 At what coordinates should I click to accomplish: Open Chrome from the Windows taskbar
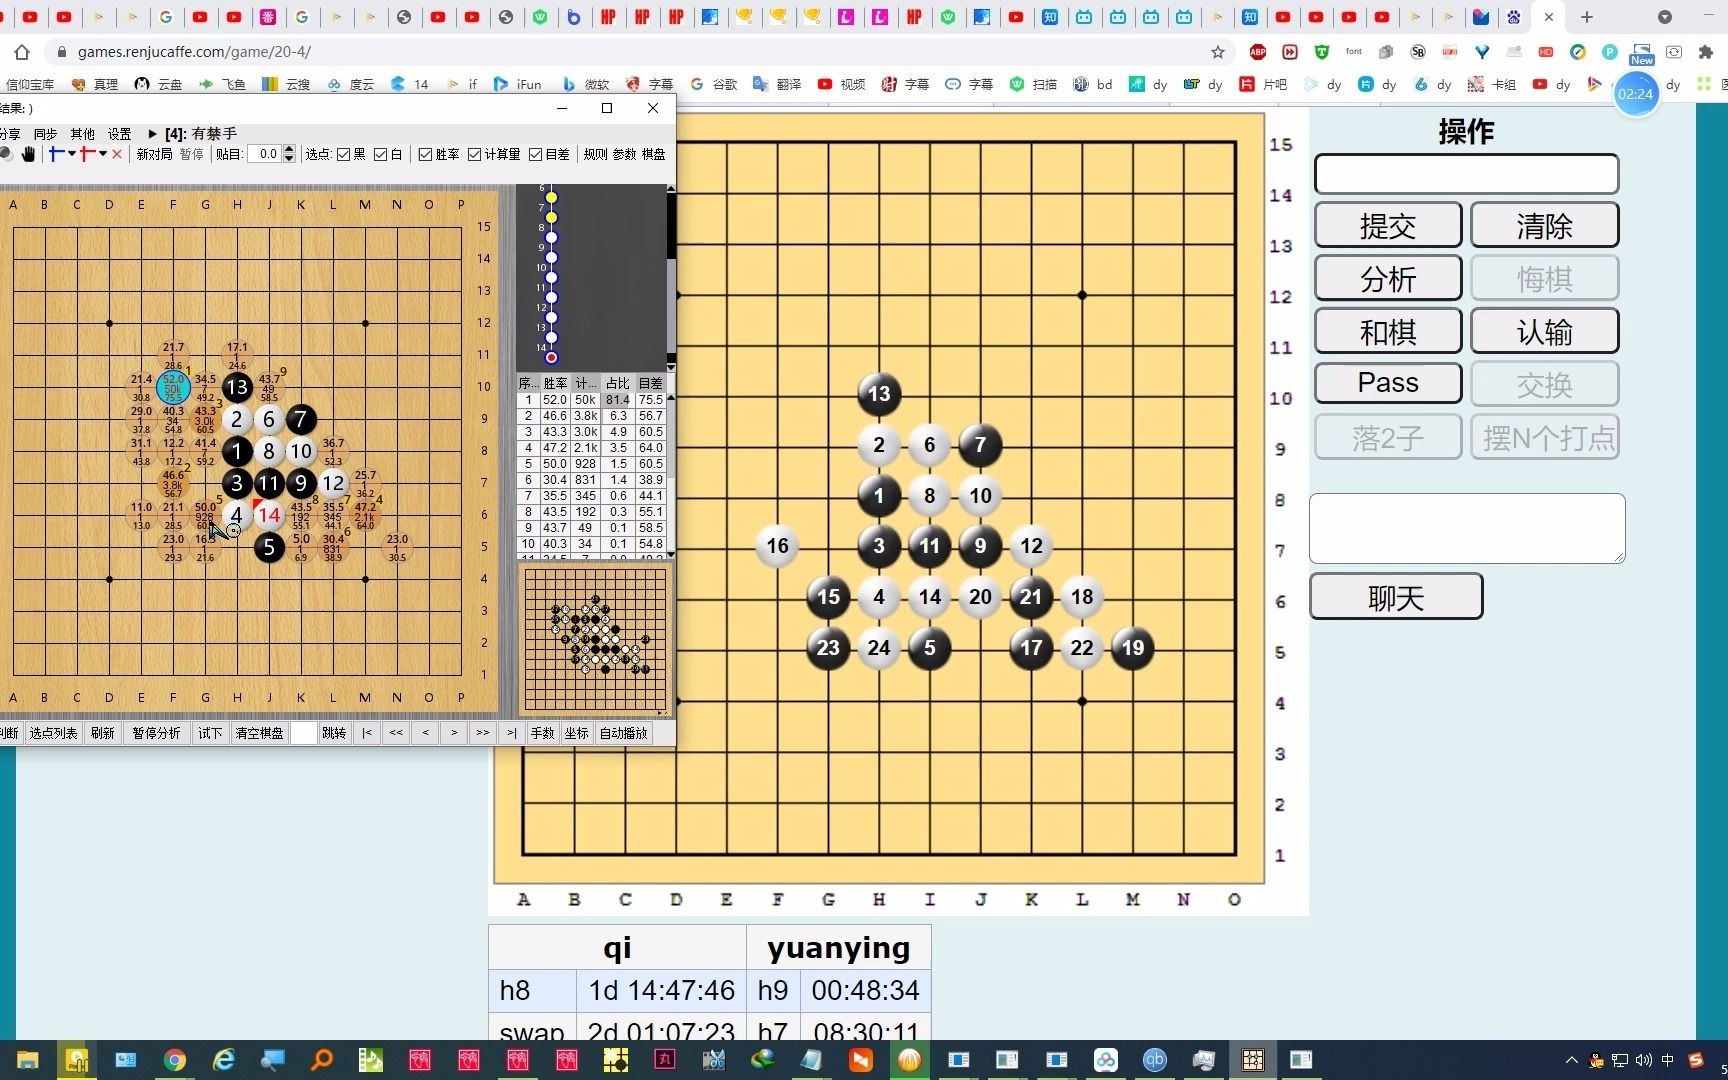pos(175,1060)
